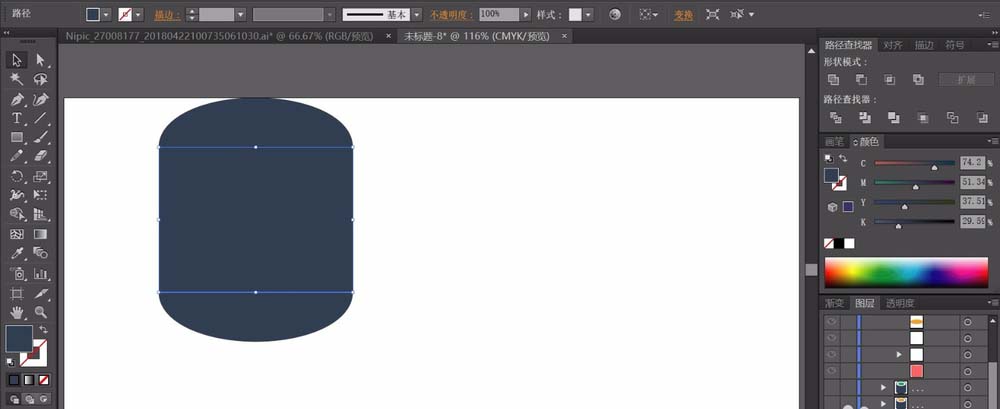Image resolution: width=1000 pixels, height=409 pixels.
Task: Switch to the 对齐 panel tab
Action: click(893, 45)
